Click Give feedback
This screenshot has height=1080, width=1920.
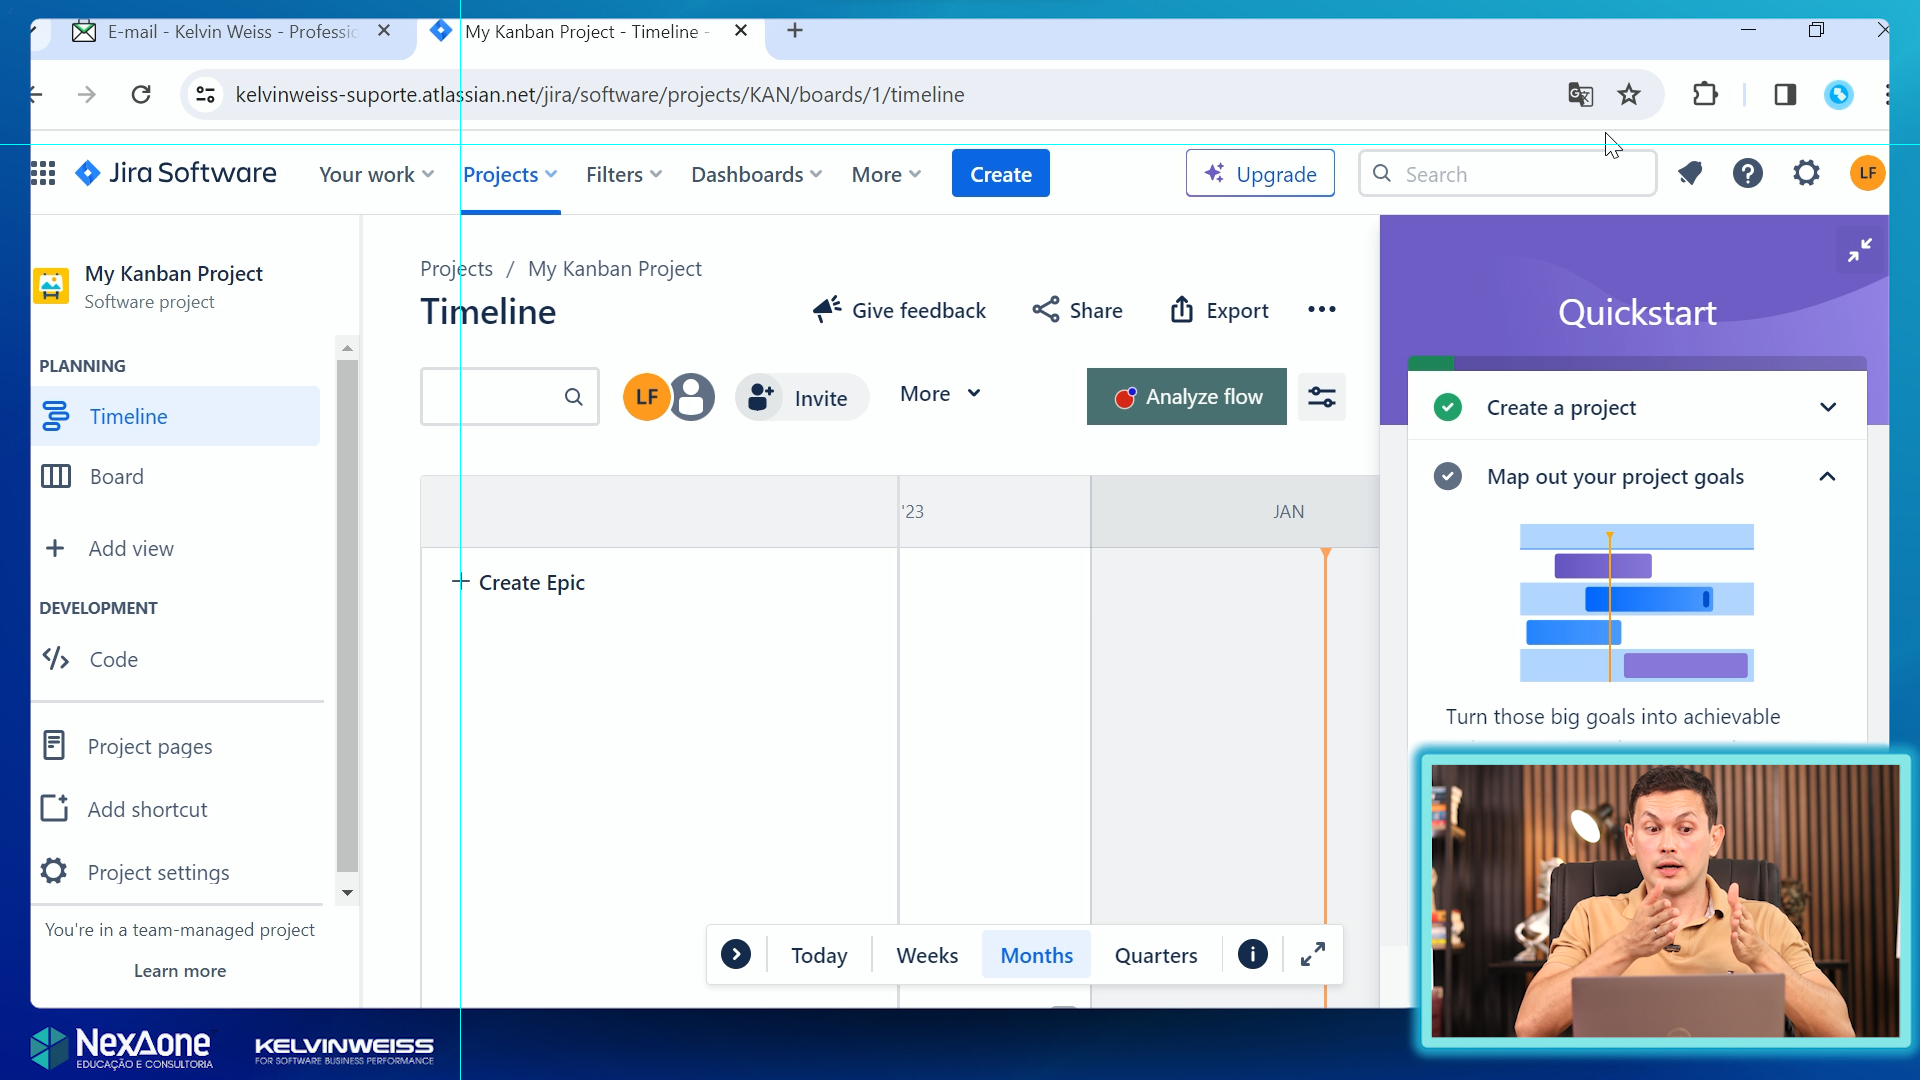point(899,310)
